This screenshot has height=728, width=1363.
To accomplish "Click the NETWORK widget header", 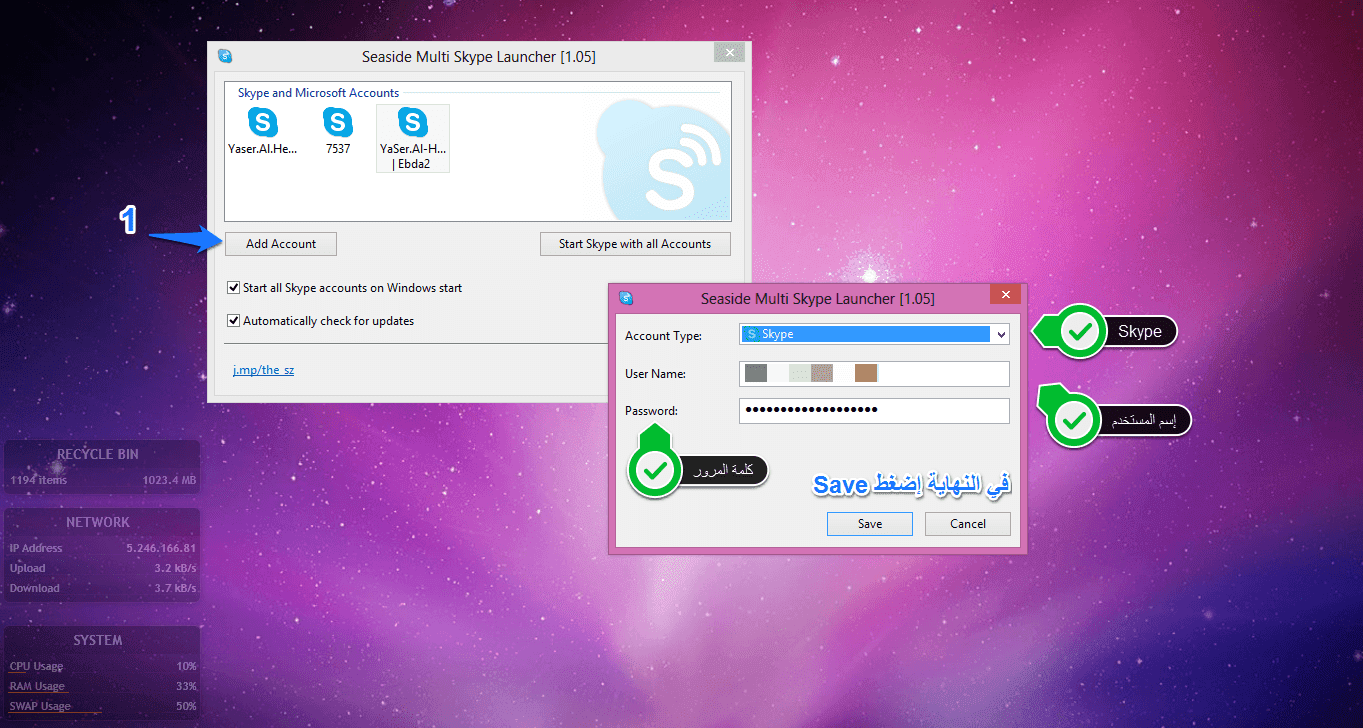I will coord(98,523).
